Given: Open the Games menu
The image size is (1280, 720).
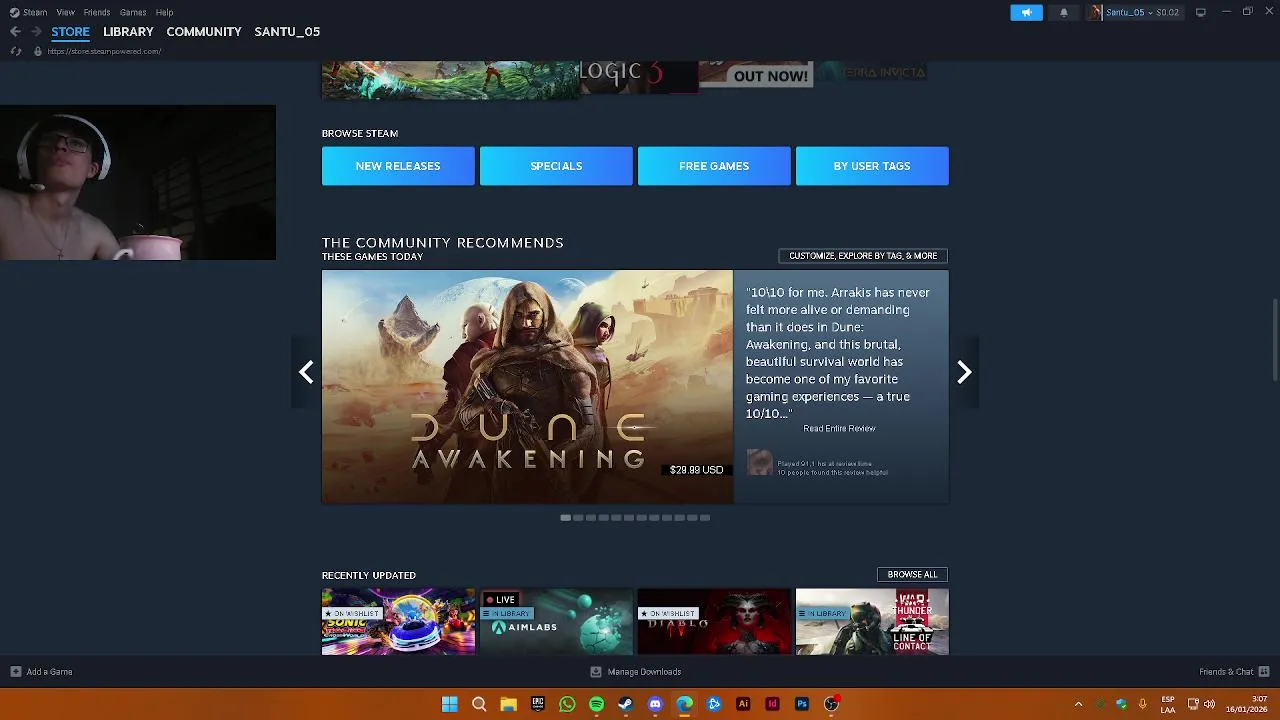Looking at the screenshot, I should coord(133,12).
